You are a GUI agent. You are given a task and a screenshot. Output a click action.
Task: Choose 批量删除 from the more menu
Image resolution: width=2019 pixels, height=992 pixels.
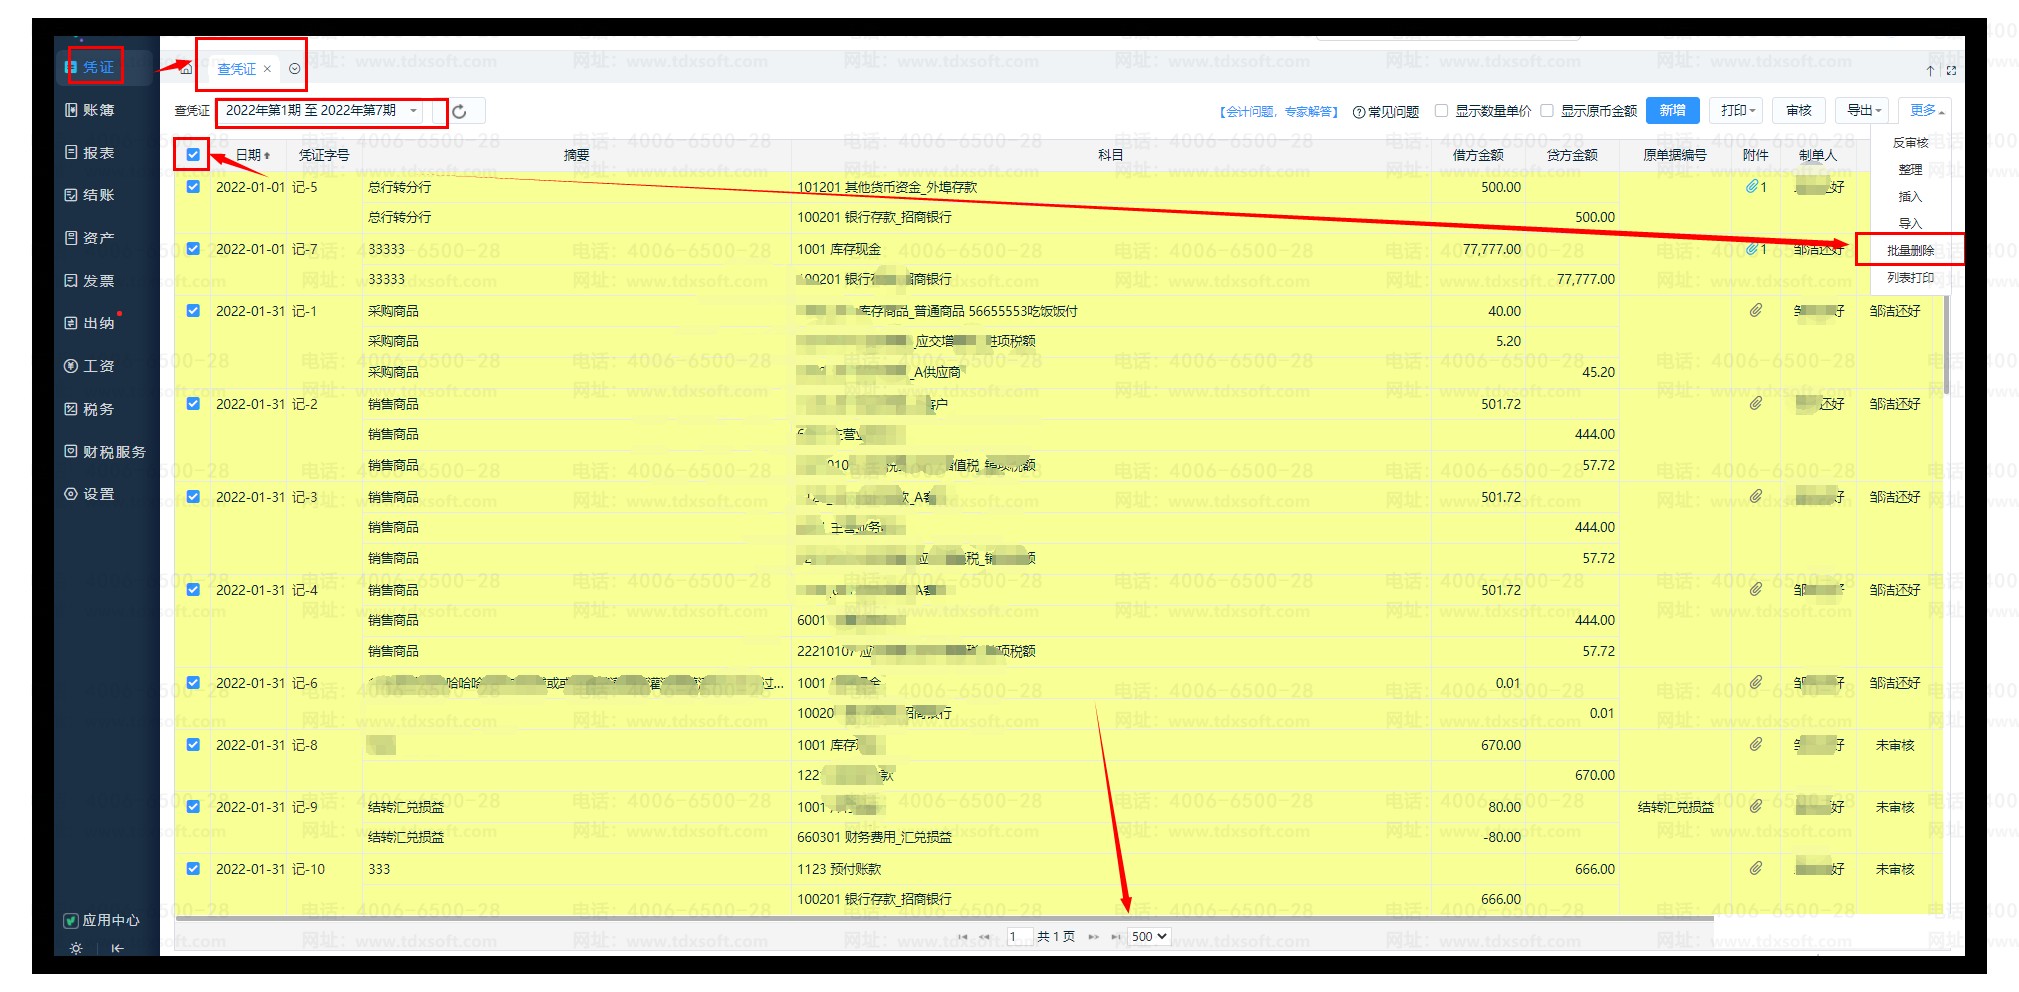click(1909, 250)
